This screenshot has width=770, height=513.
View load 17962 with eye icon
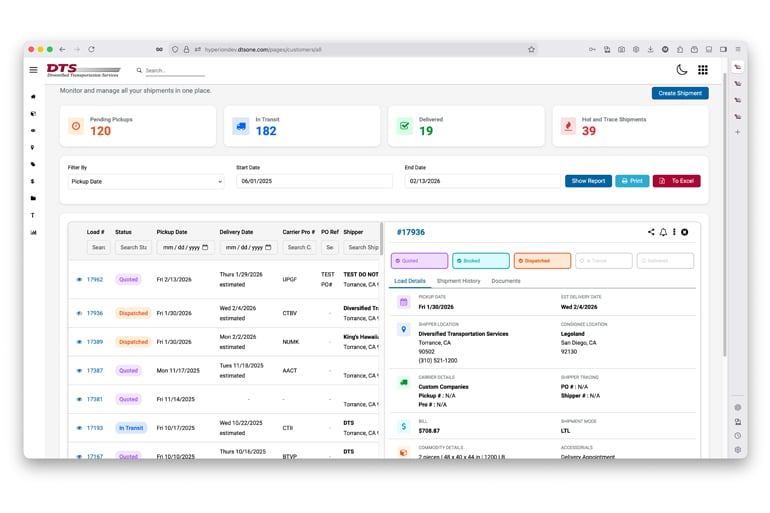79,279
